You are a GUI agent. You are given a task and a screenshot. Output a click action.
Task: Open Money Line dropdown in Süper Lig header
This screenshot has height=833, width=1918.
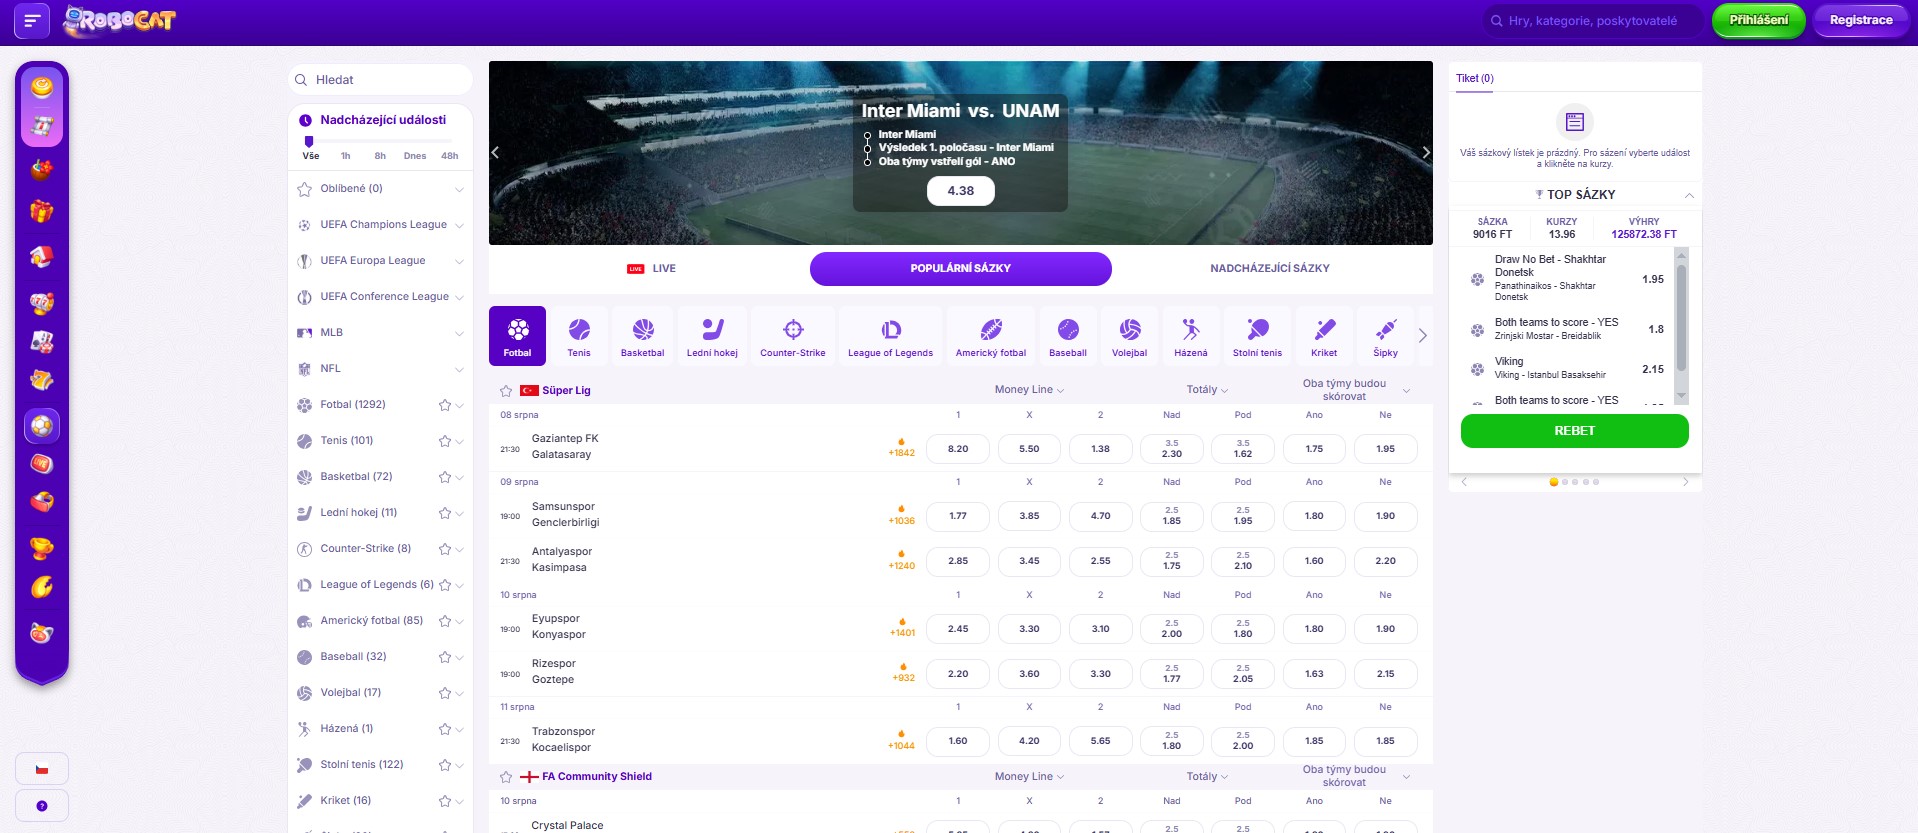coord(1029,390)
